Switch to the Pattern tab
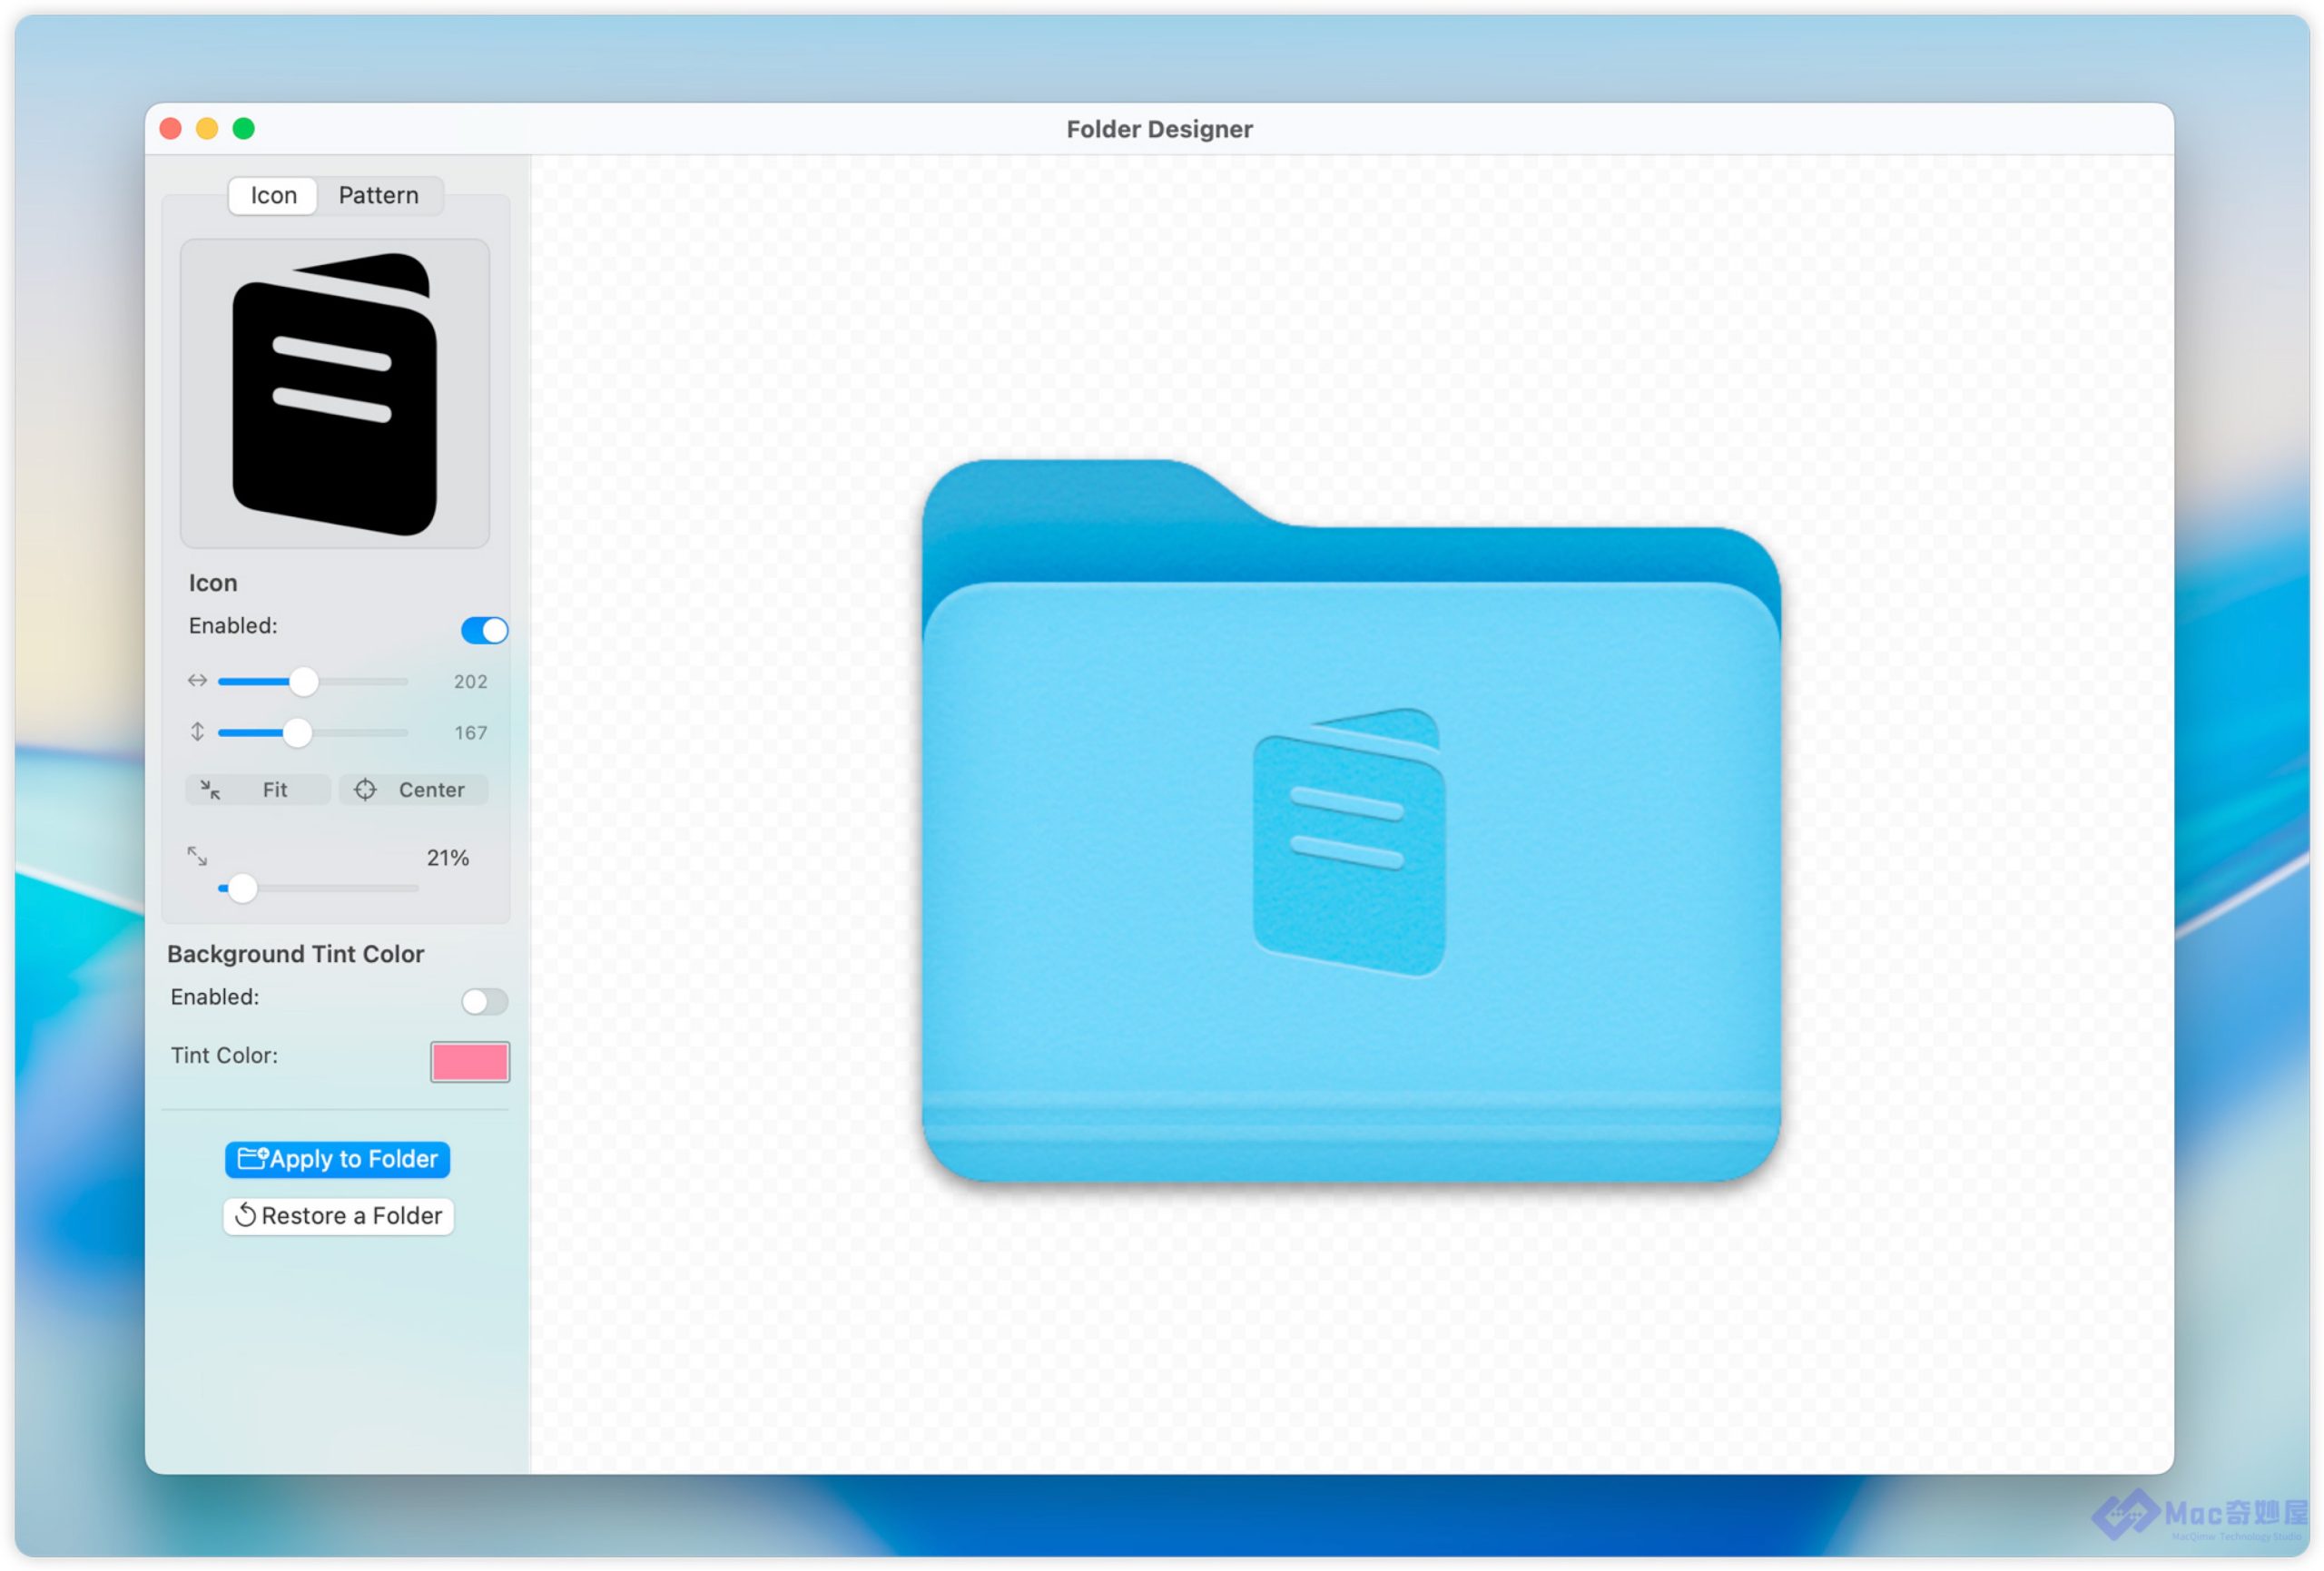Image resolution: width=2324 pixels, height=1571 pixels. coord(378,195)
